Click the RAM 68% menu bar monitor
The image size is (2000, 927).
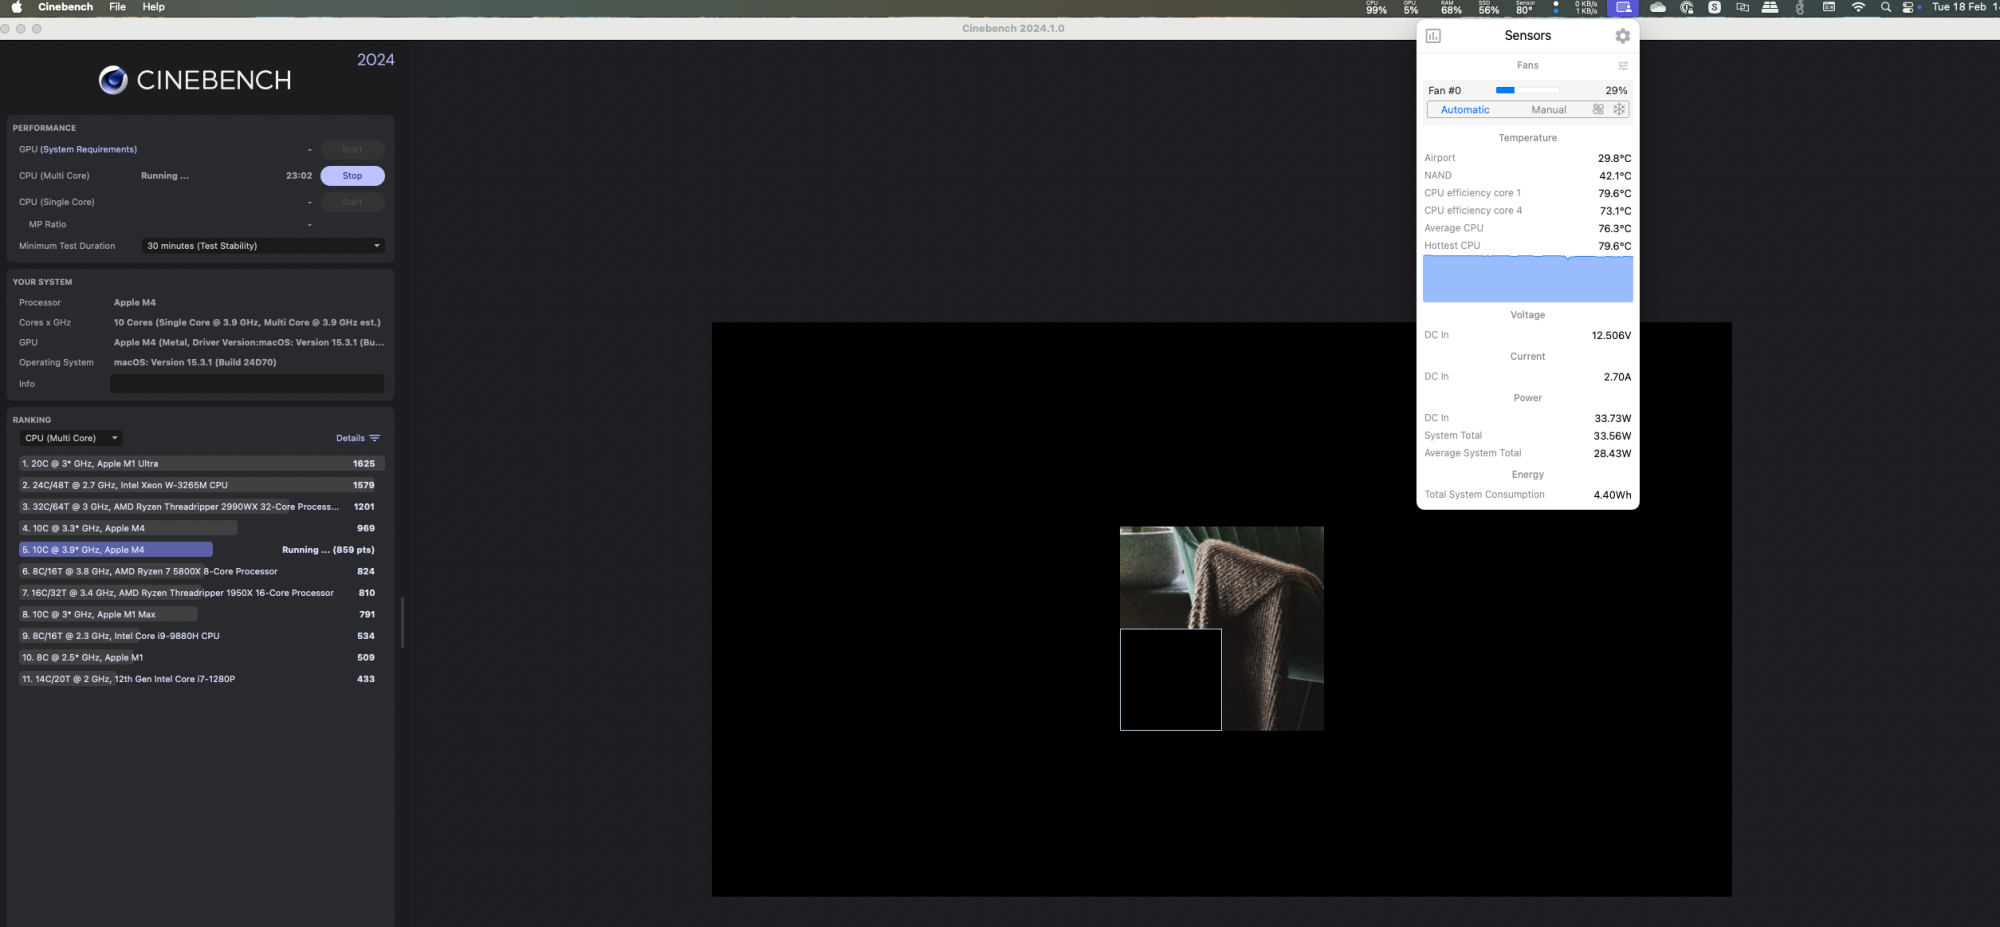click(x=1451, y=7)
